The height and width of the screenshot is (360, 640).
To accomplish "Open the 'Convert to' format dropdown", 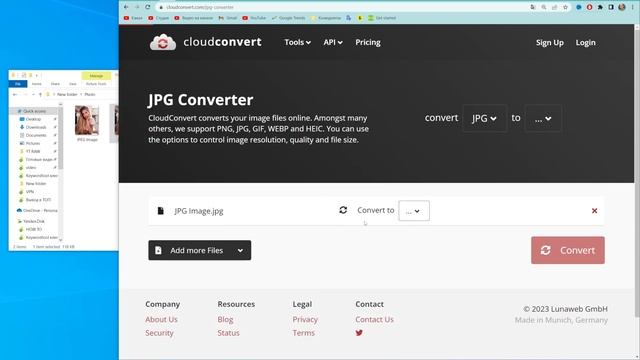I will [414, 211].
